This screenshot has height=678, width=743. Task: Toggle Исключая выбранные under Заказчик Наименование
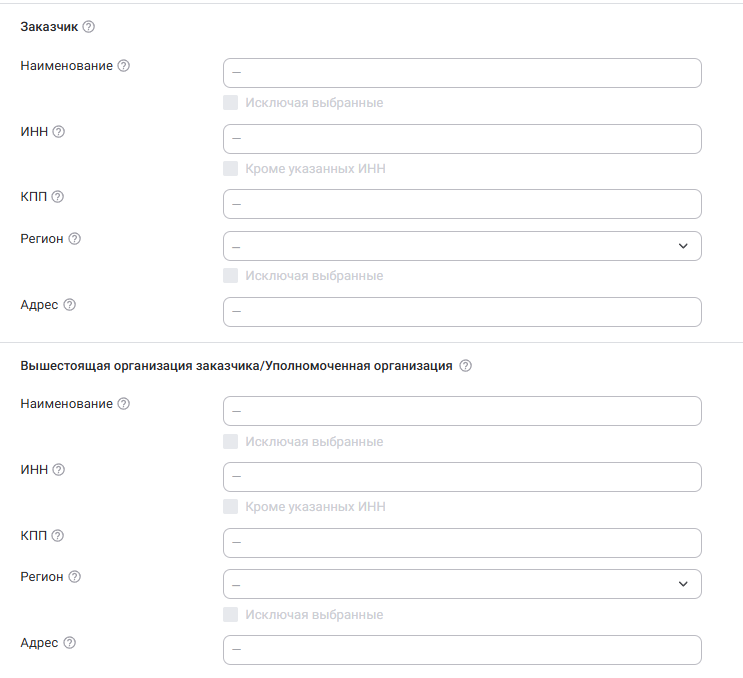pyautogui.click(x=231, y=103)
